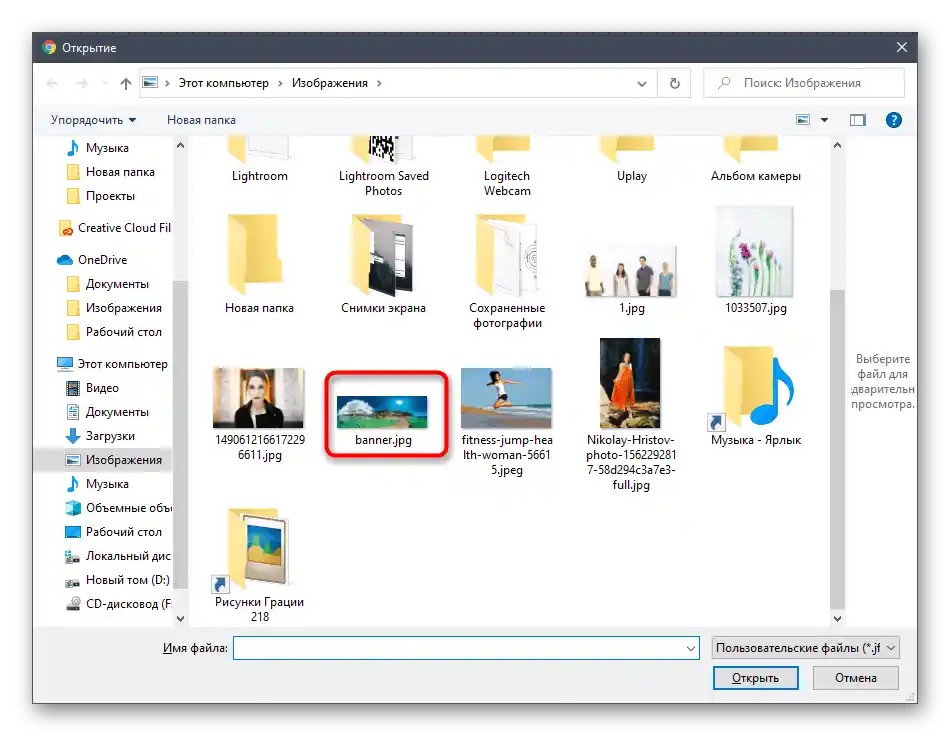Viewport: 950px width, 736px height.
Task: Go back using the back arrow
Action: coord(52,83)
